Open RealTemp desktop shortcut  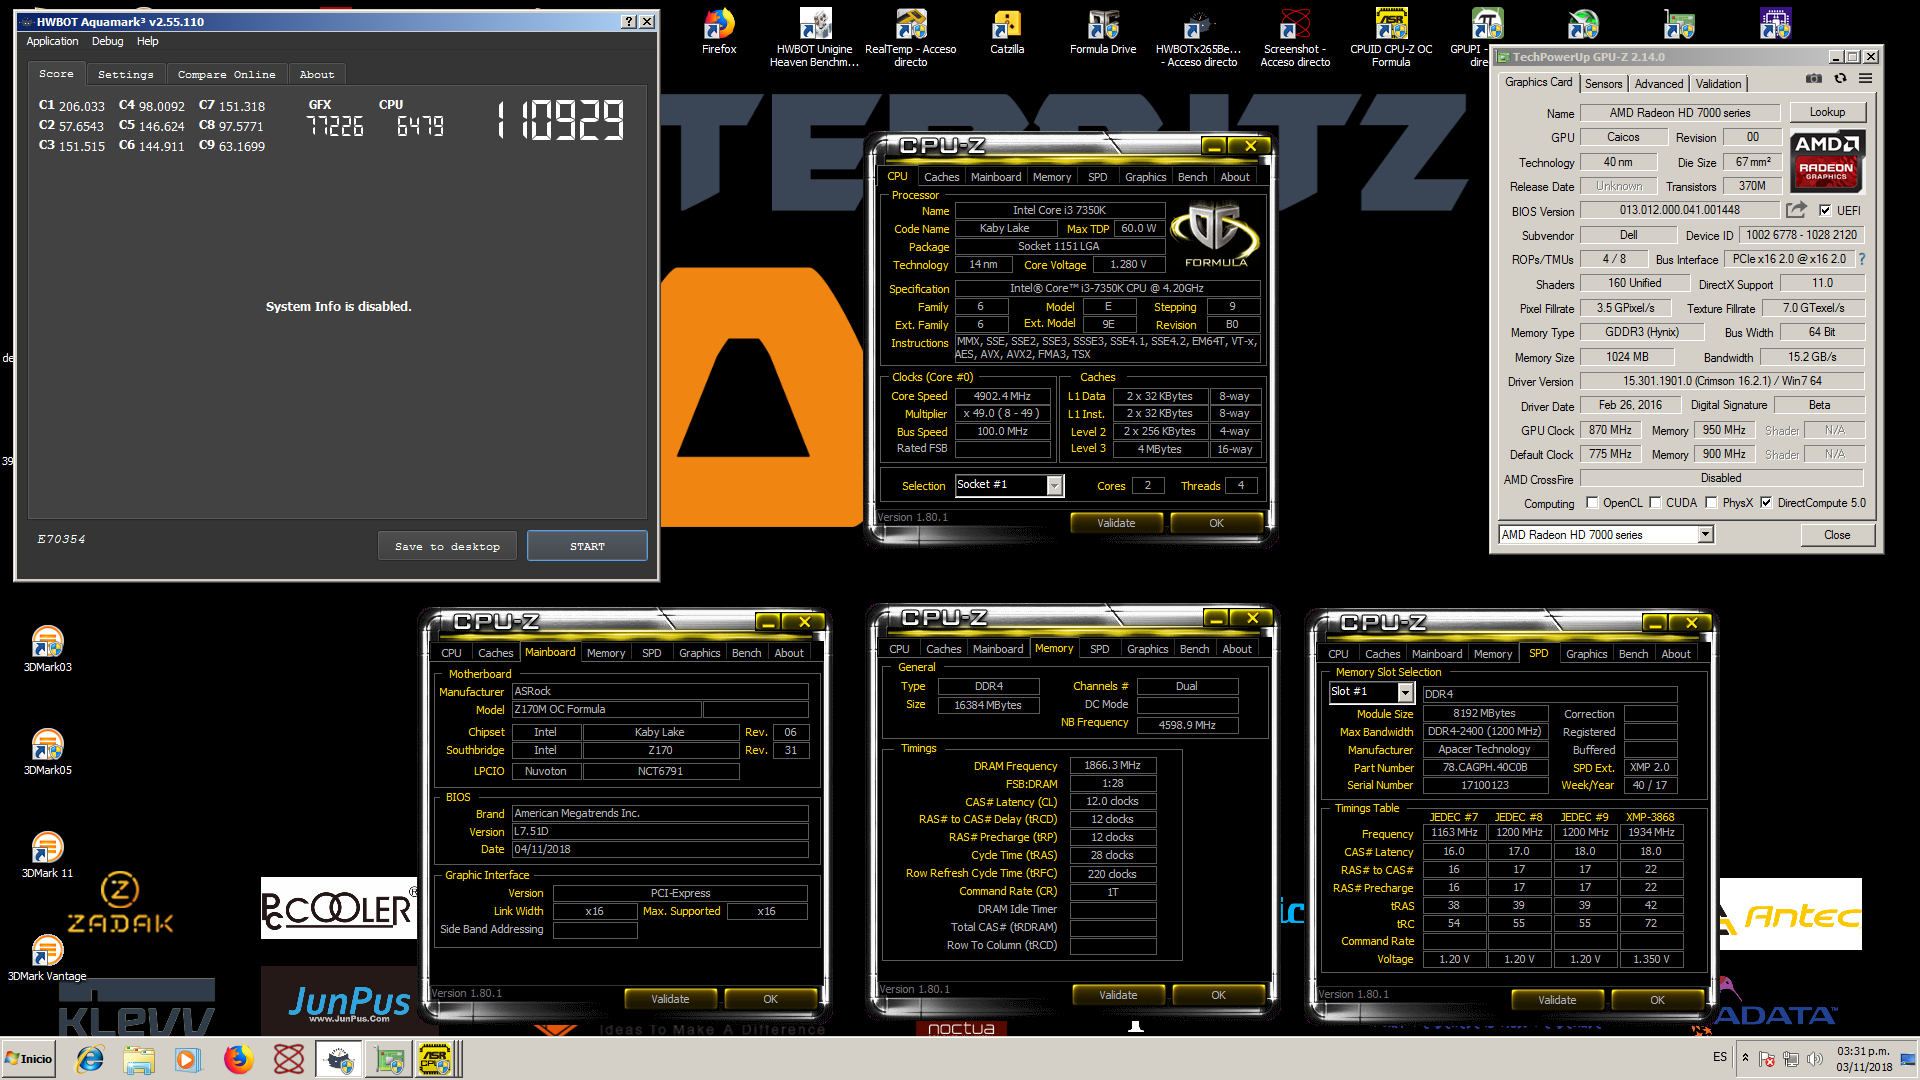[x=911, y=37]
